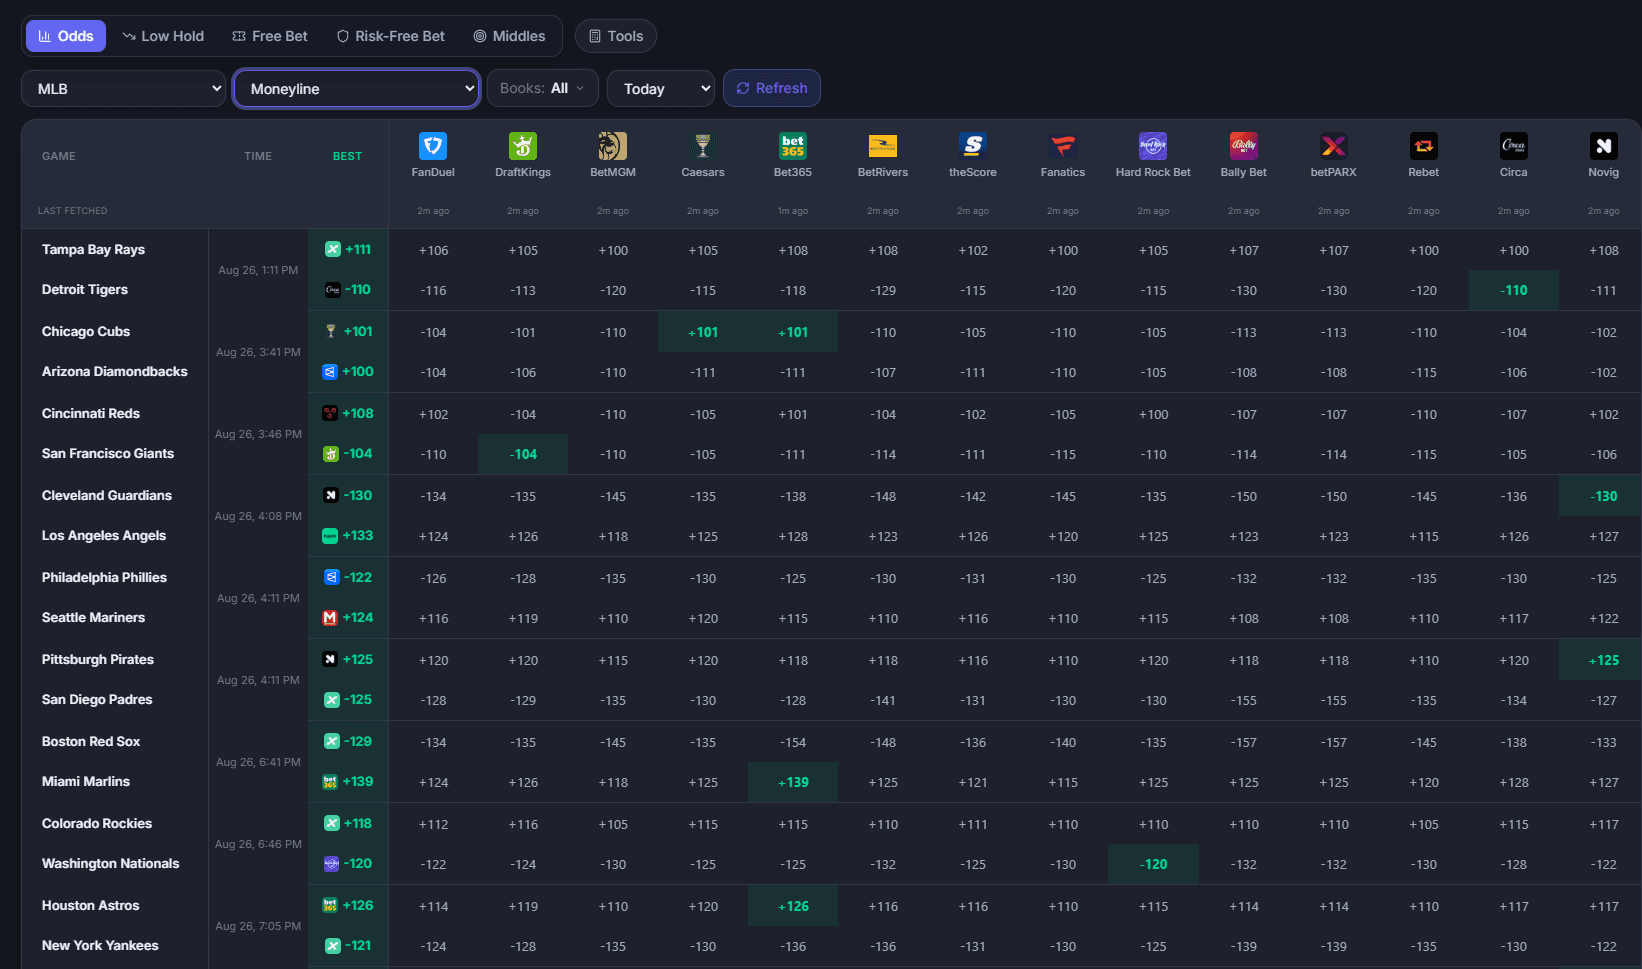
Task: Open the Today date dropdown
Action: [x=661, y=88]
